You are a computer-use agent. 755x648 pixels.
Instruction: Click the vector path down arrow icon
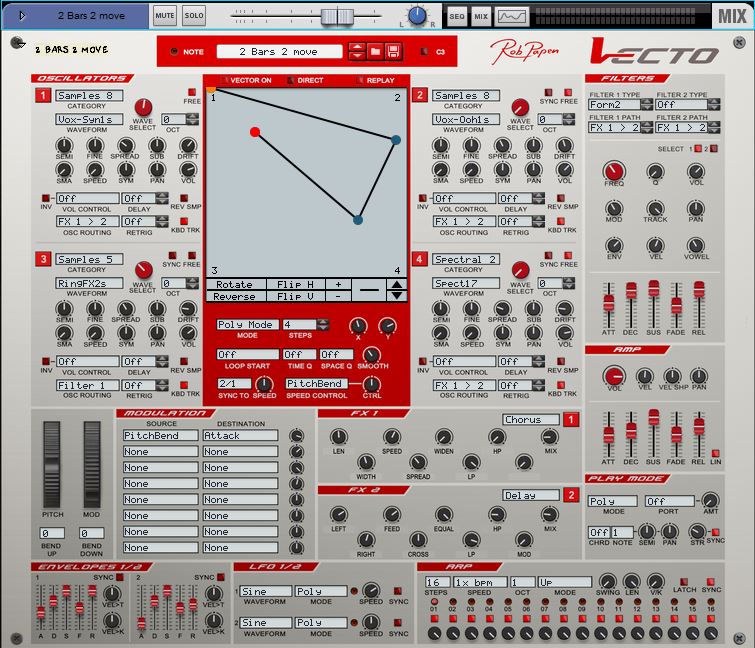(x=397, y=295)
